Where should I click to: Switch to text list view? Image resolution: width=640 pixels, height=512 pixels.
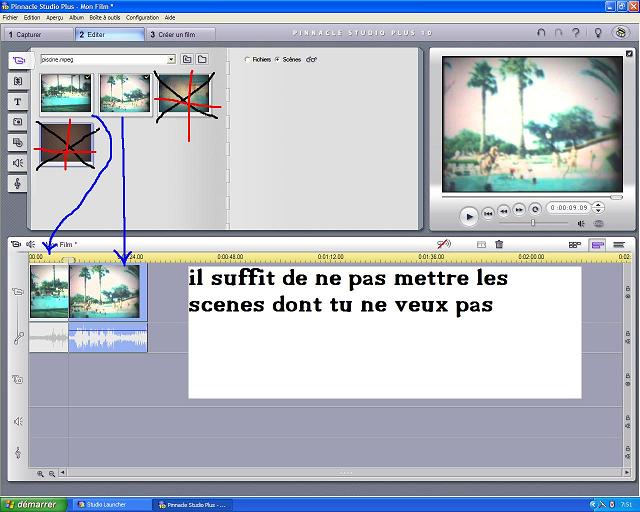click(619, 245)
